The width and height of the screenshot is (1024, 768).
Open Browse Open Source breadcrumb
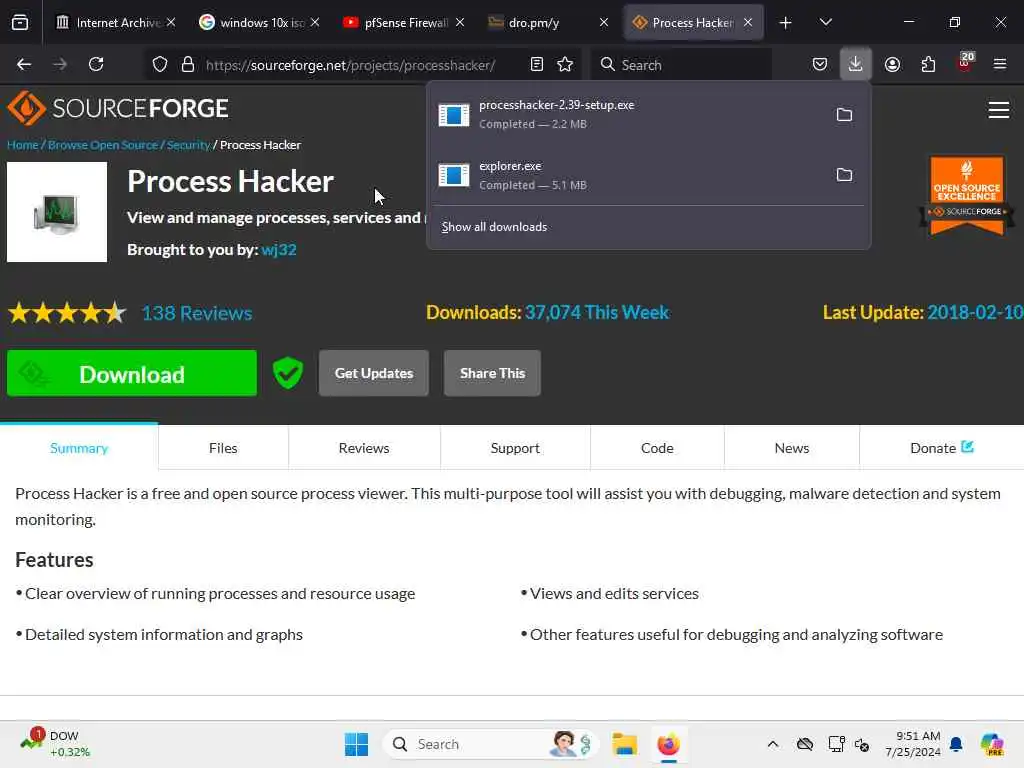[x=103, y=145]
